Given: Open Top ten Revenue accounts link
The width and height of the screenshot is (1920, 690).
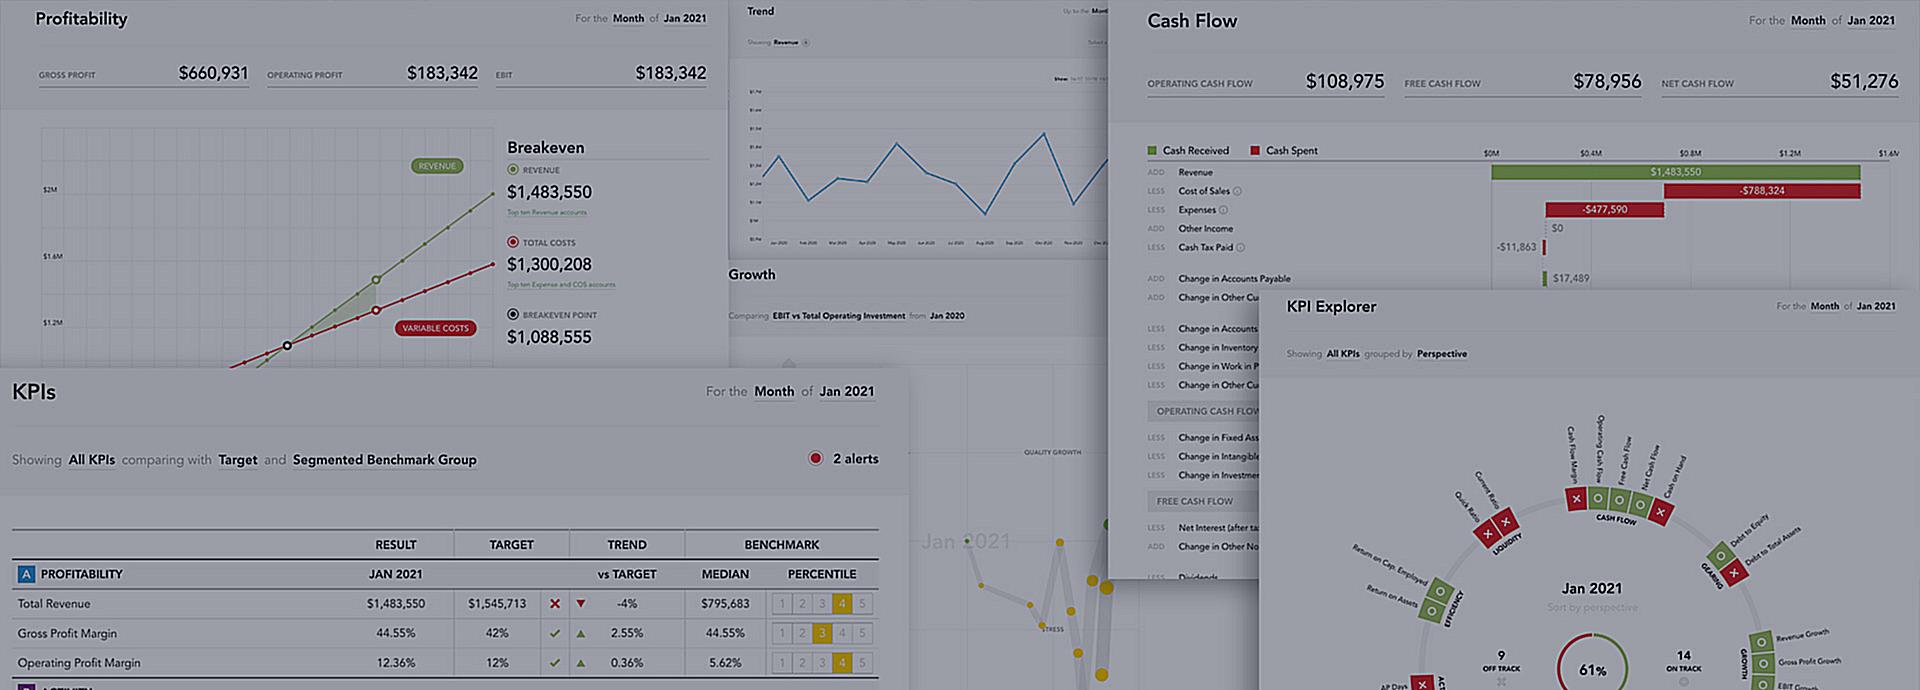Looking at the screenshot, I should (547, 212).
